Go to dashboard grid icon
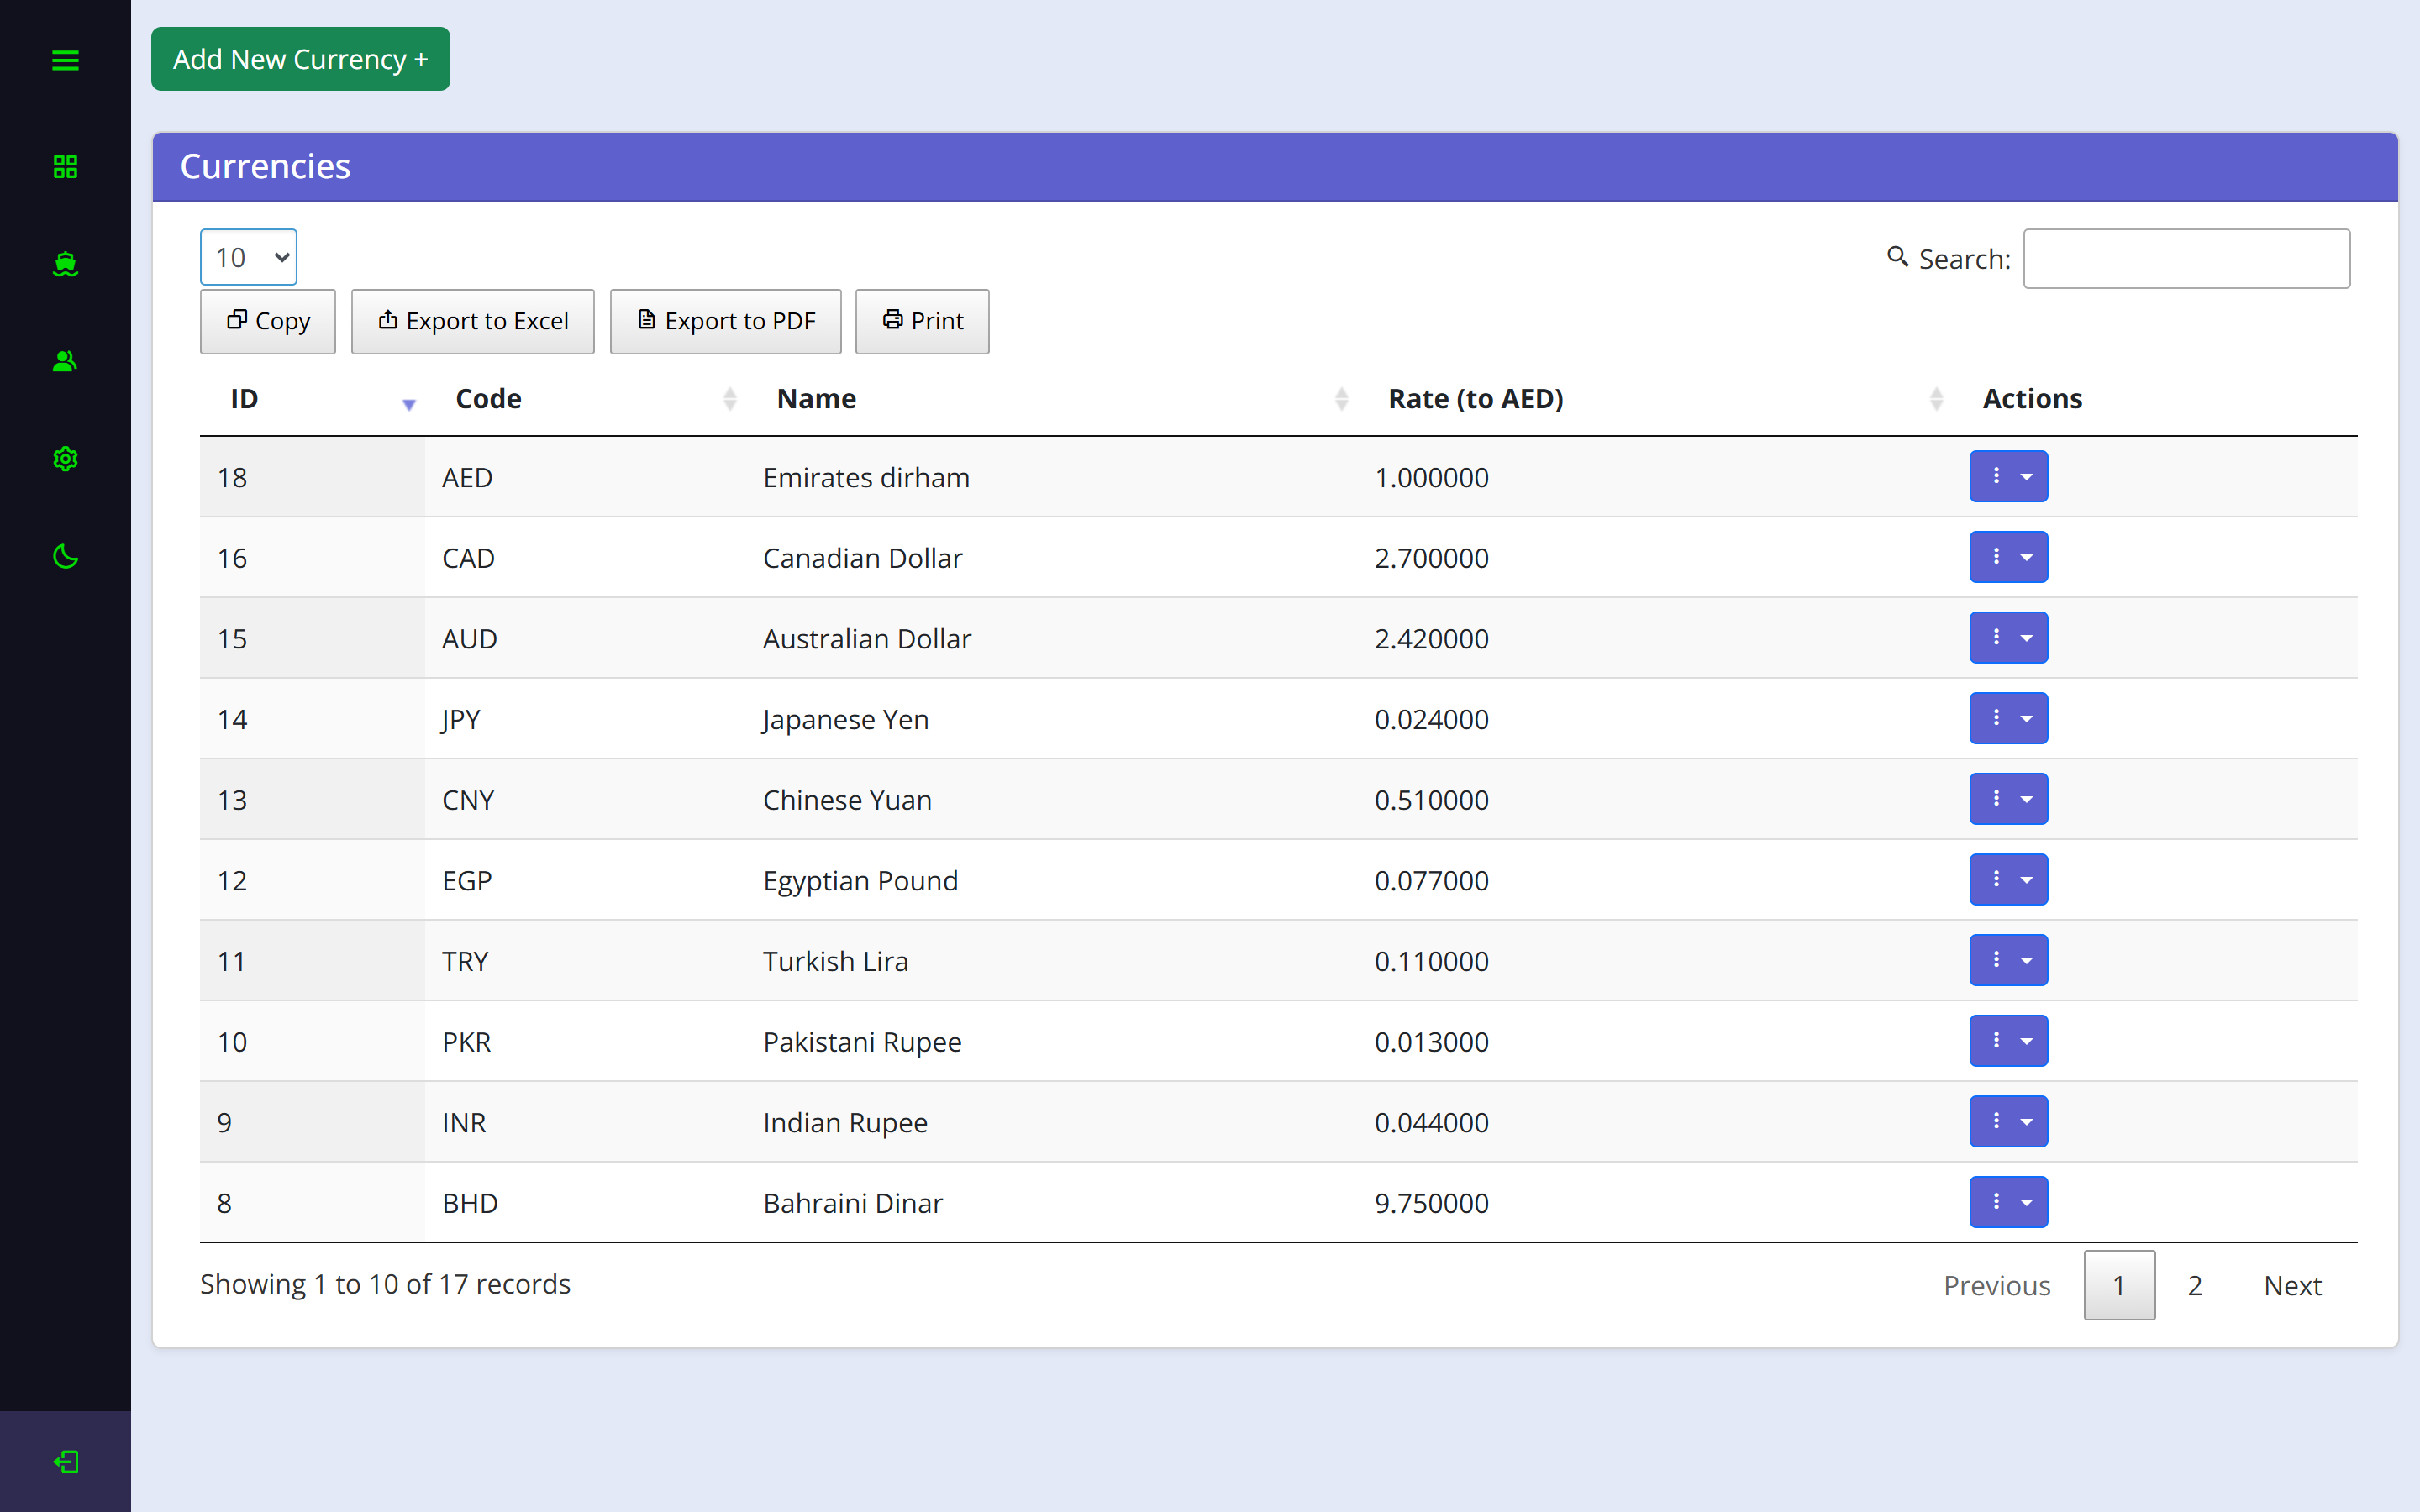 coord(65,166)
